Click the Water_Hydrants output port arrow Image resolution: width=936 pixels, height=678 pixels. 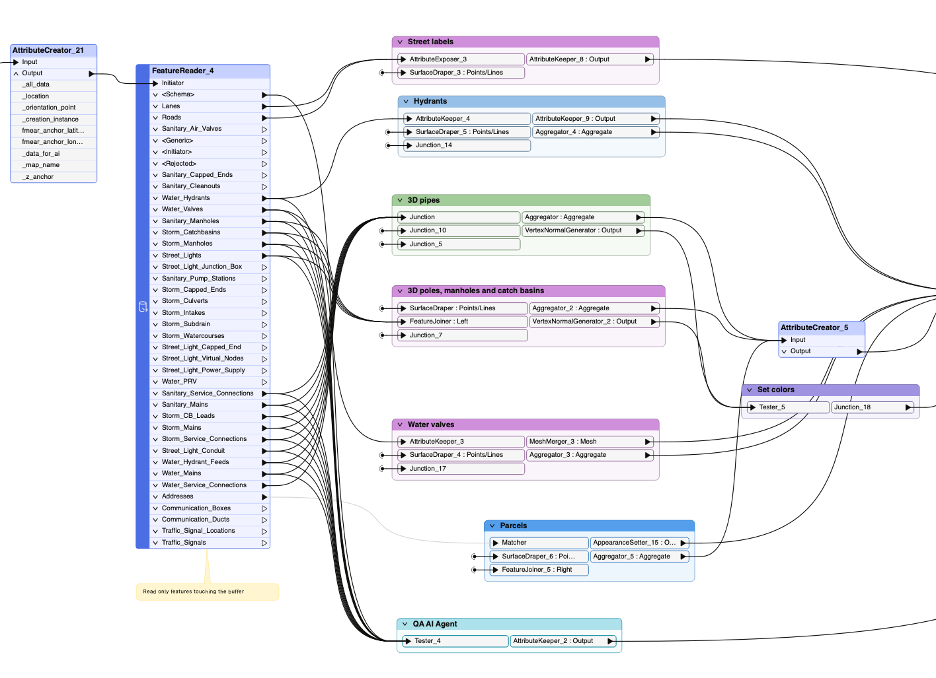(x=264, y=198)
